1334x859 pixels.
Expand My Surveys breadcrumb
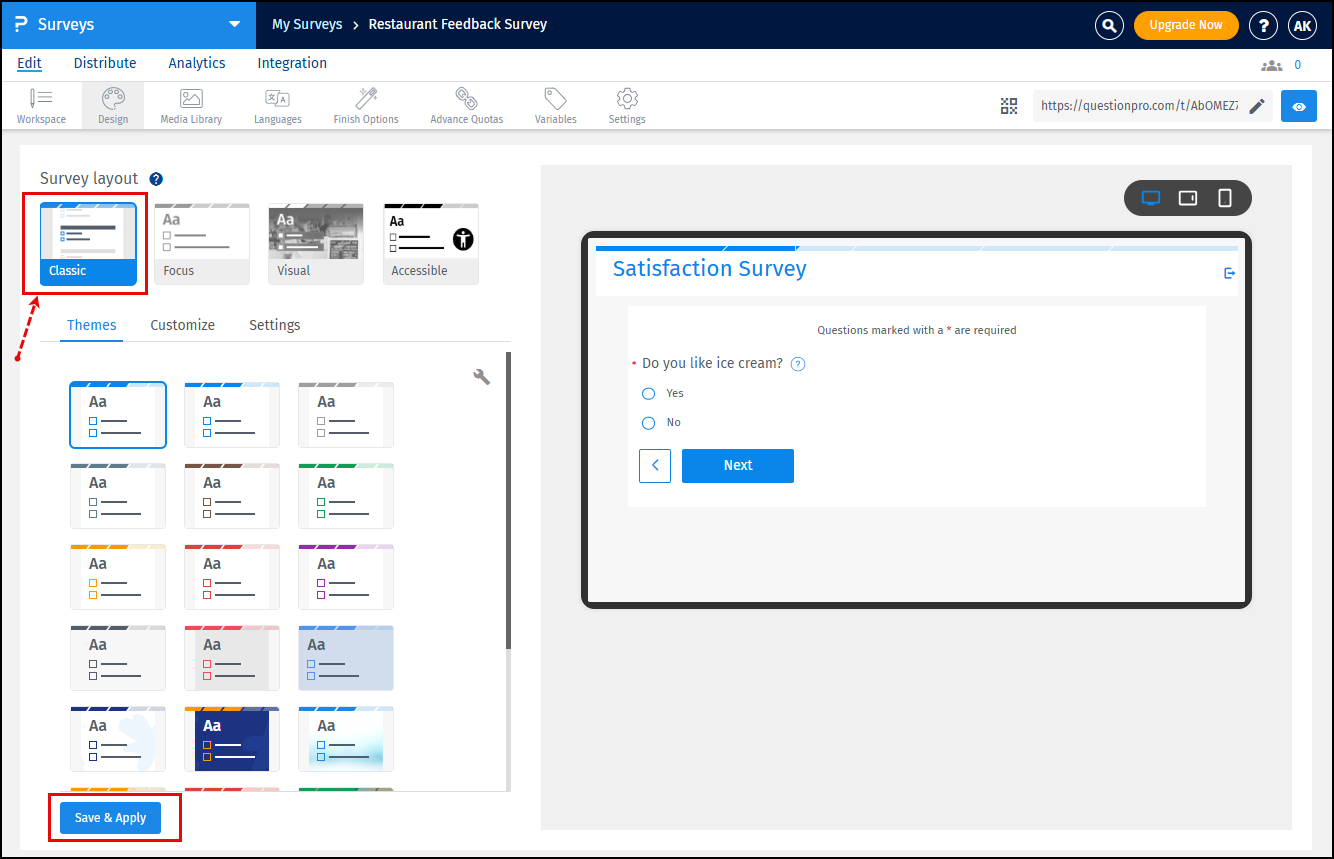click(x=307, y=24)
